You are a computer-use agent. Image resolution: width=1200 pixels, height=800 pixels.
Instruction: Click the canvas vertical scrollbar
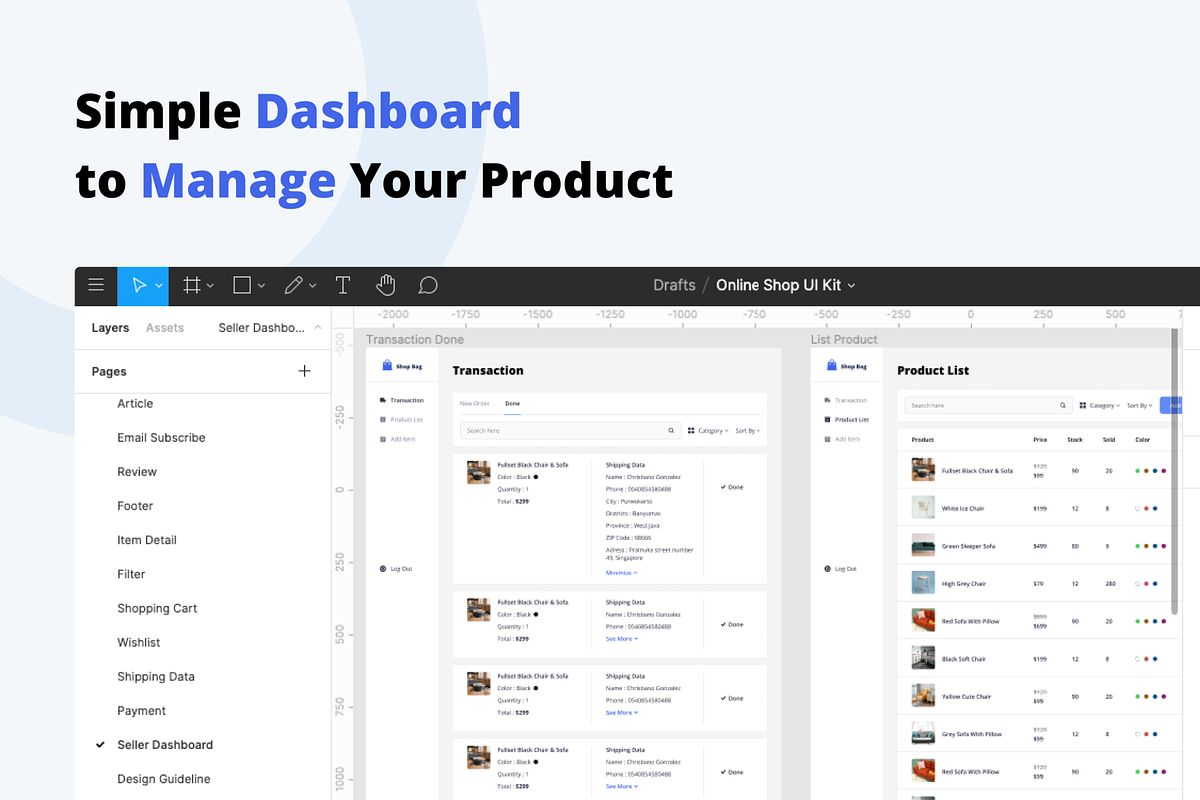[x=1175, y=472]
